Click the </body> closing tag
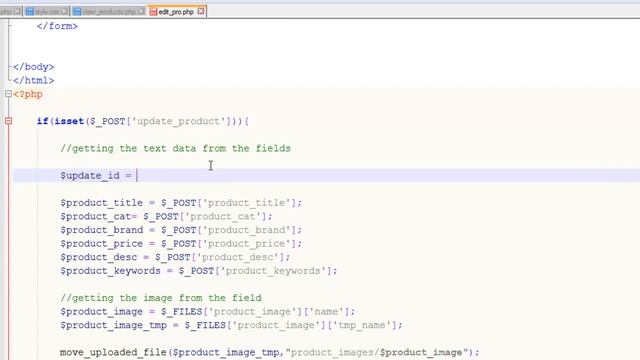Image resolution: width=640 pixels, height=360 pixels. (x=33, y=67)
